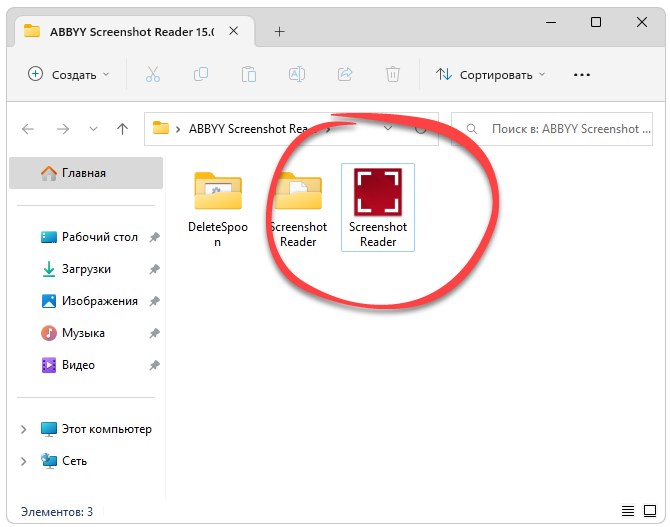Open the Сортировать dropdown

pos(491,74)
